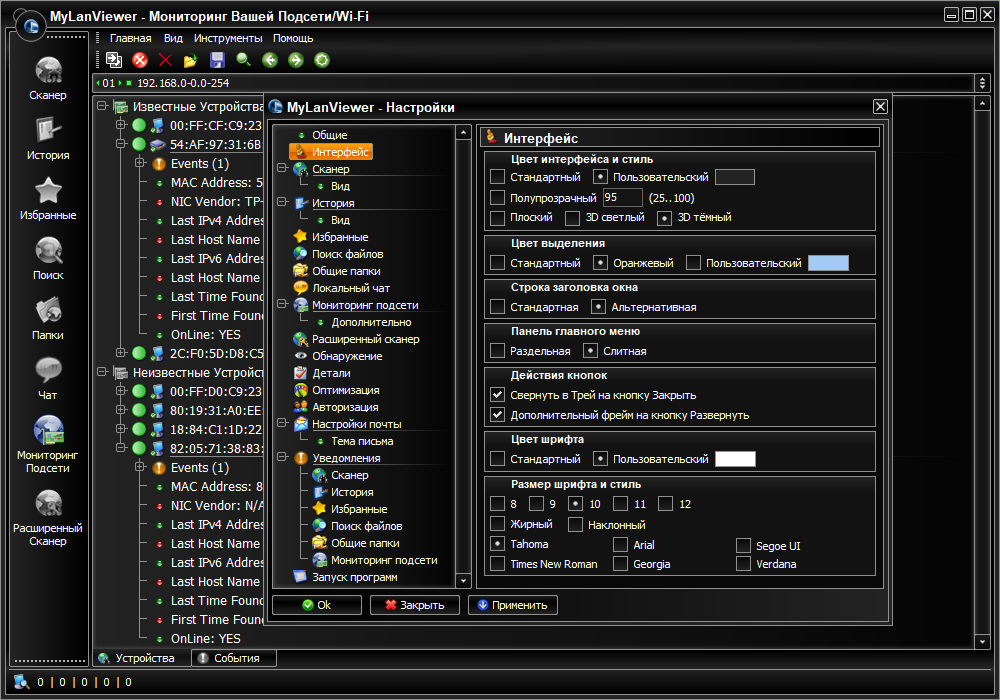The image size is (1000, 700).
Task: Uncheck Дополнительный фрейм на кнопку Развернуть
Action: (497, 415)
